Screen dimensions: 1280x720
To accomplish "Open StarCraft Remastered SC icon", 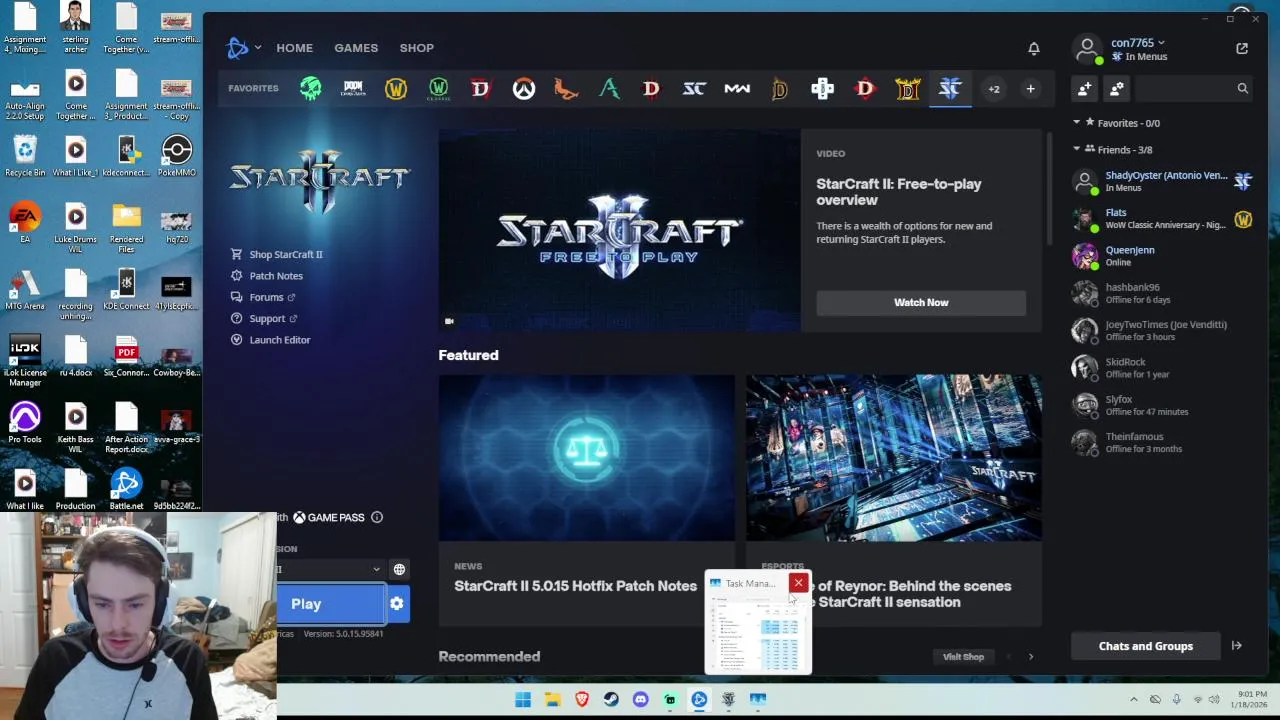I will tap(694, 89).
